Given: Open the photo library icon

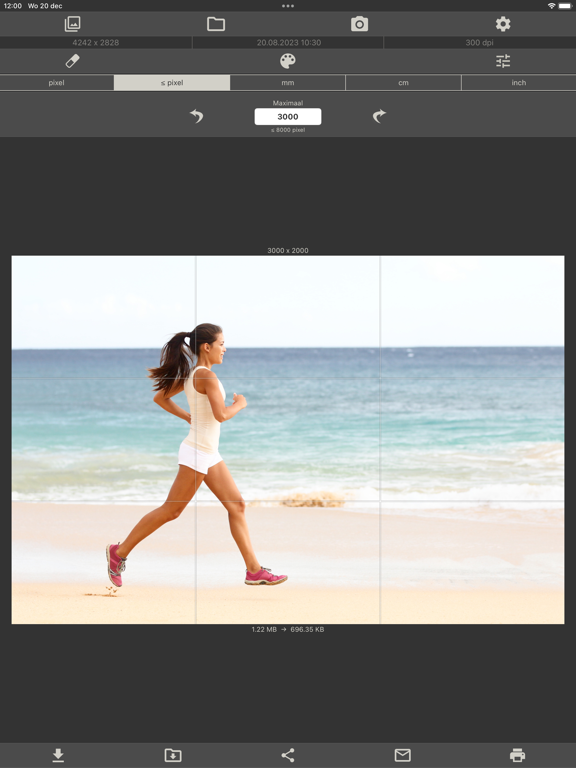Looking at the screenshot, I should click(72, 24).
